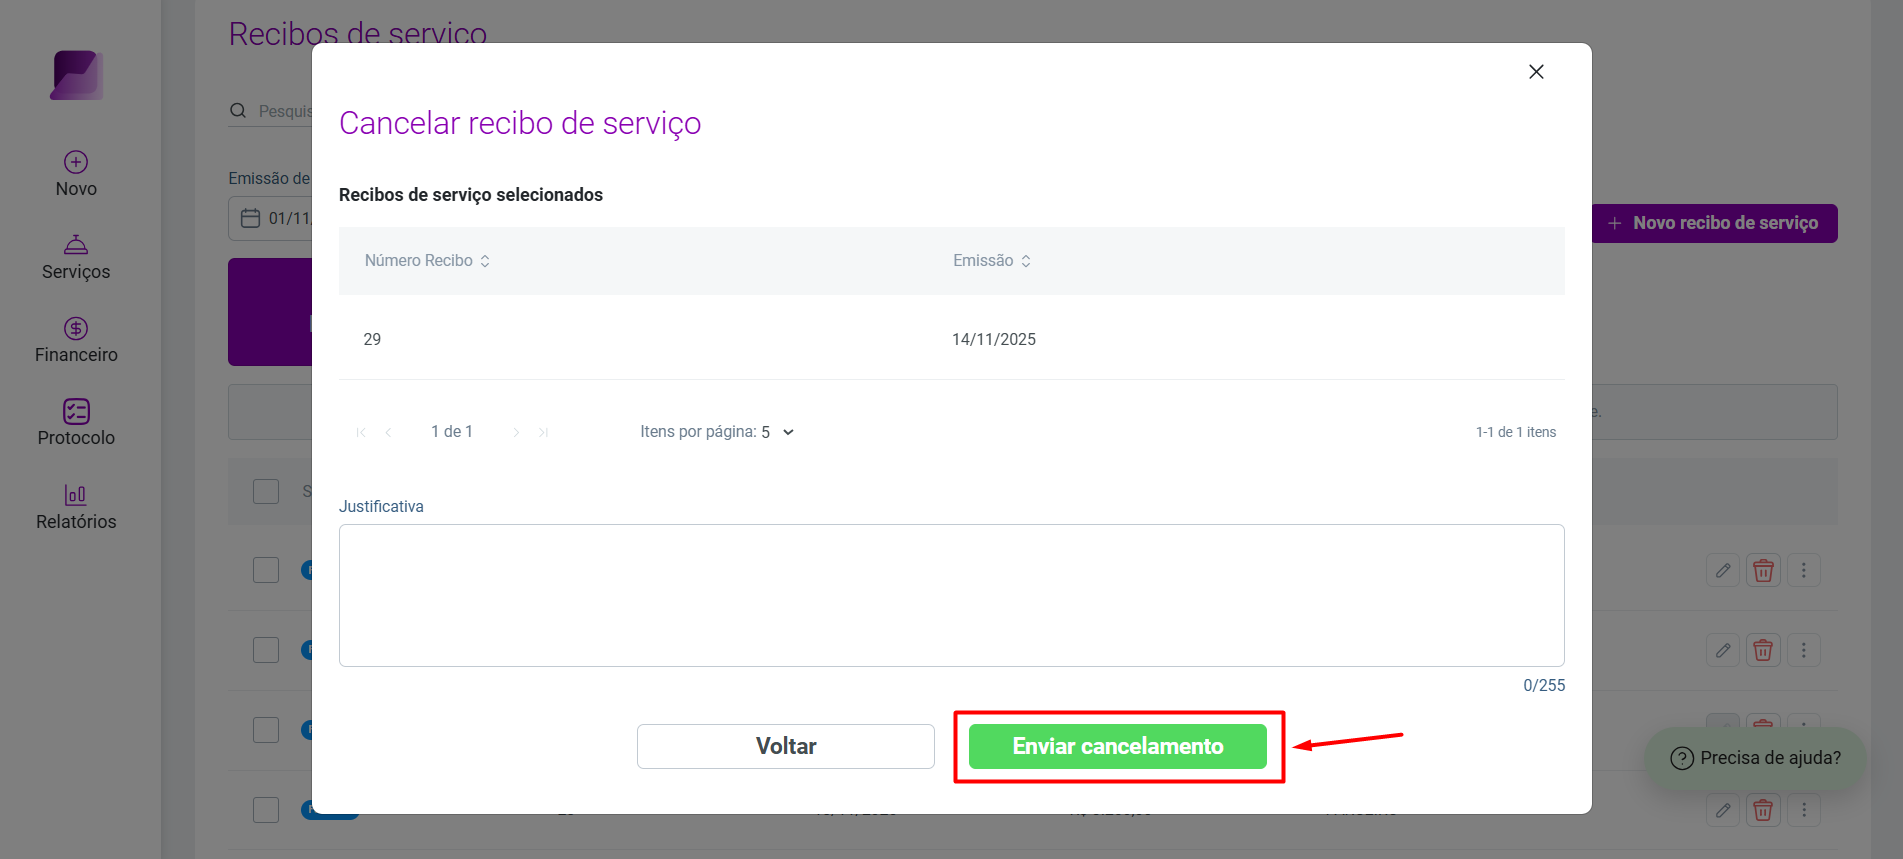The width and height of the screenshot is (1903, 859).
Task: Click Novo recibo de serviço button
Action: point(1714,223)
